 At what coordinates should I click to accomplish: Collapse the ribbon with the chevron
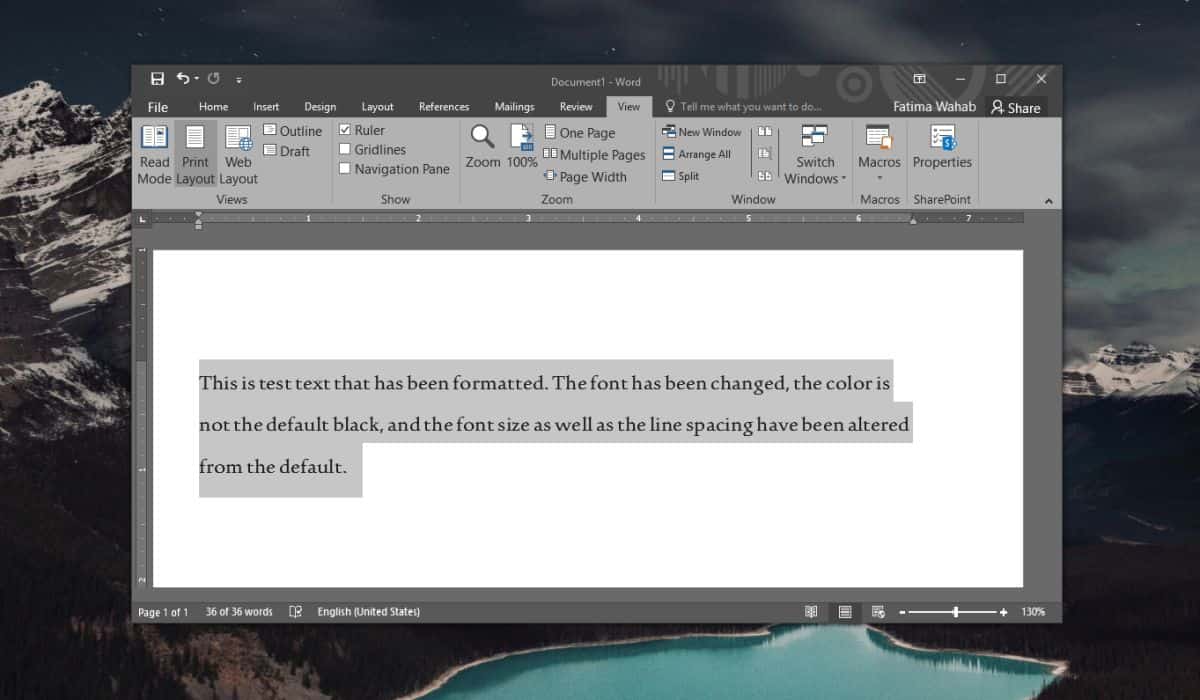[x=1048, y=199]
